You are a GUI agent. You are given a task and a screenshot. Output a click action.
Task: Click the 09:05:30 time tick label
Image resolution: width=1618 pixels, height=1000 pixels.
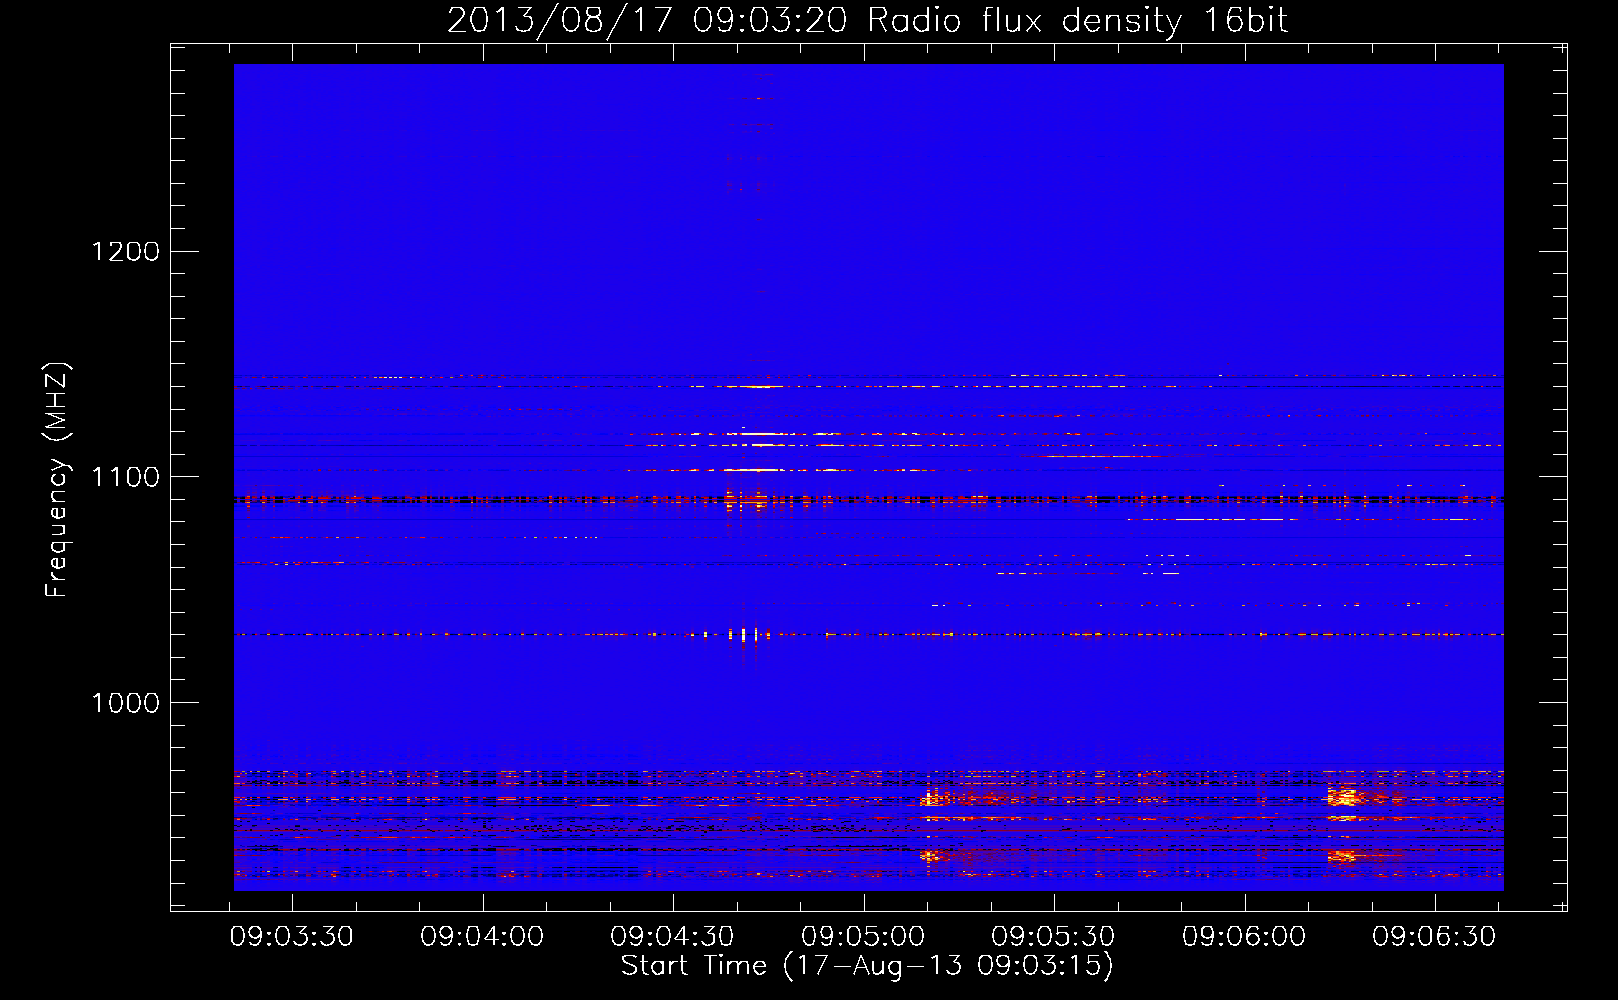1053,937
